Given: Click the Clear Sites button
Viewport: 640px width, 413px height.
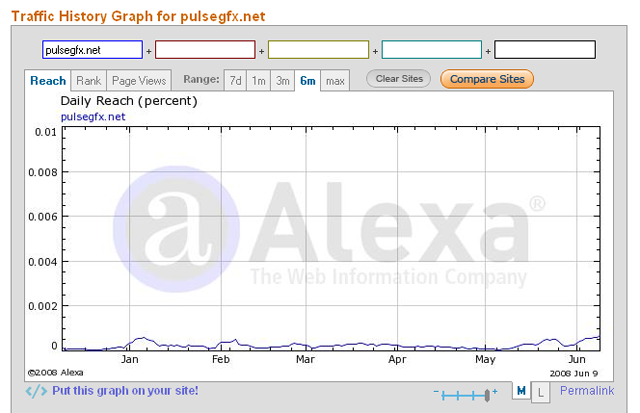Looking at the screenshot, I should coord(399,79).
